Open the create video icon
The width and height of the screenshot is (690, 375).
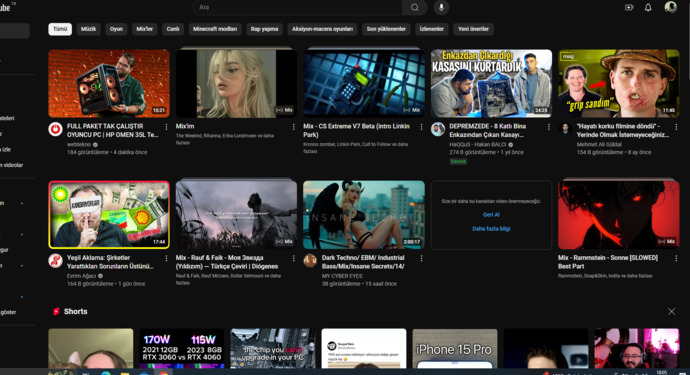[x=629, y=7]
